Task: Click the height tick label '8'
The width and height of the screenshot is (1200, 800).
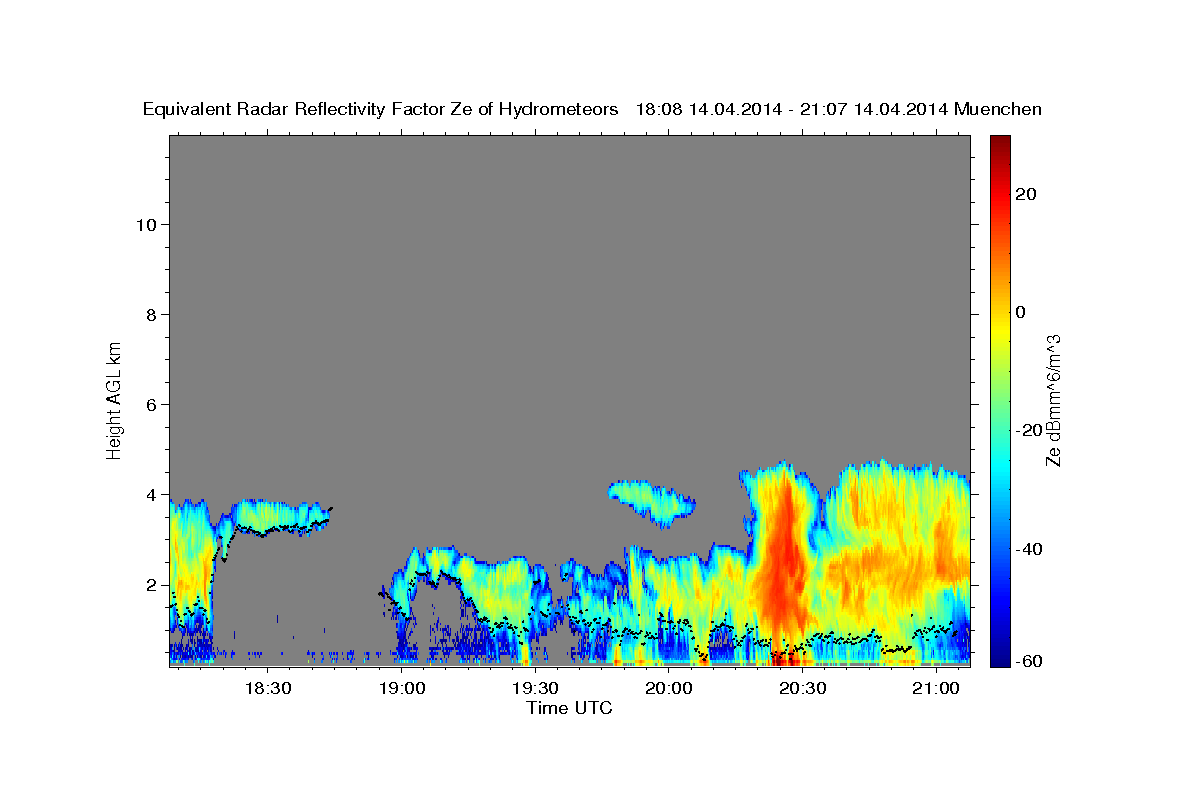Action: (x=151, y=314)
